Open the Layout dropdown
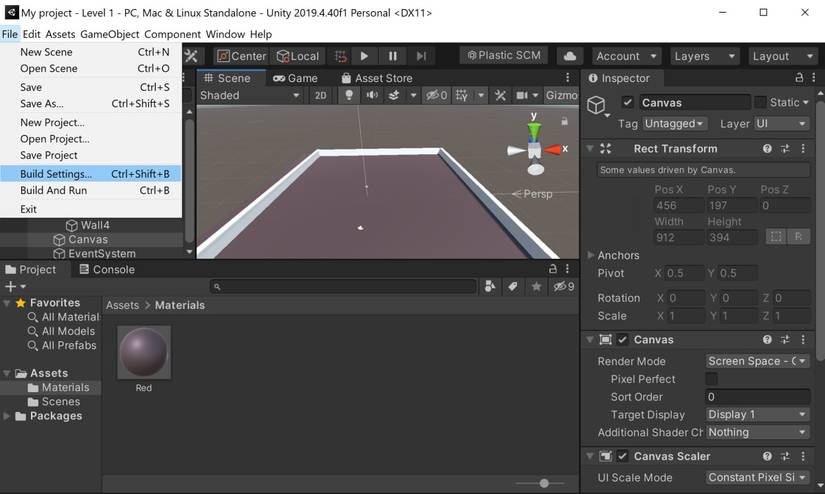The height and width of the screenshot is (494, 825). click(x=782, y=56)
